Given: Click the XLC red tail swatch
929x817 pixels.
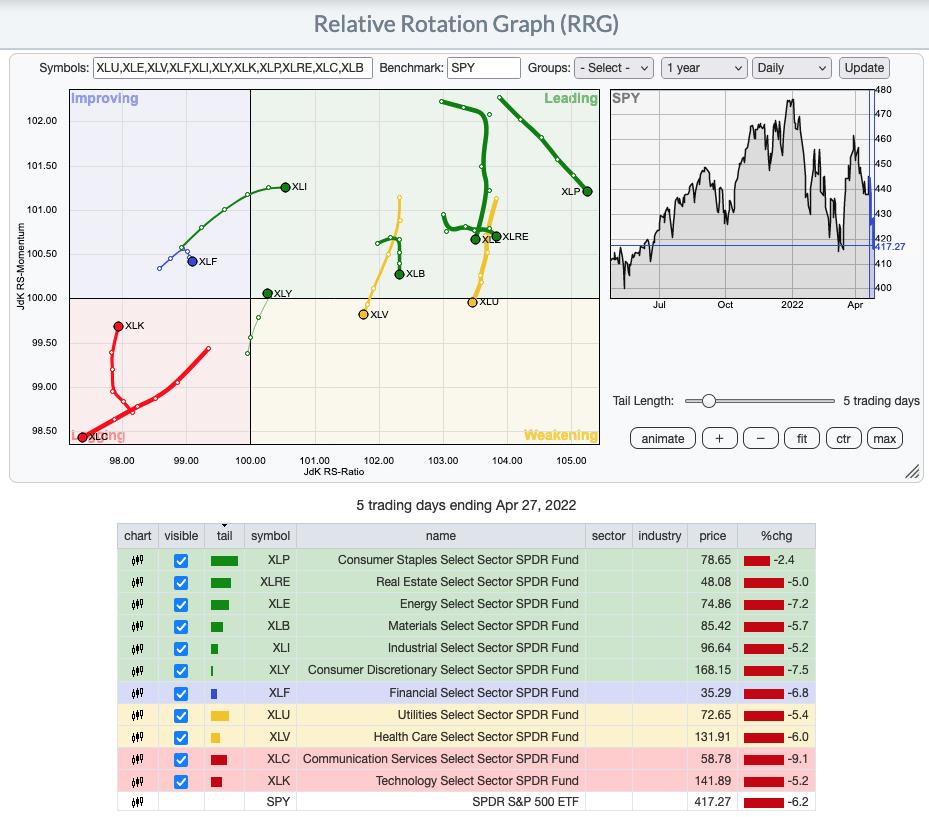Looking at the screenshot, I should tap(219, 760).
